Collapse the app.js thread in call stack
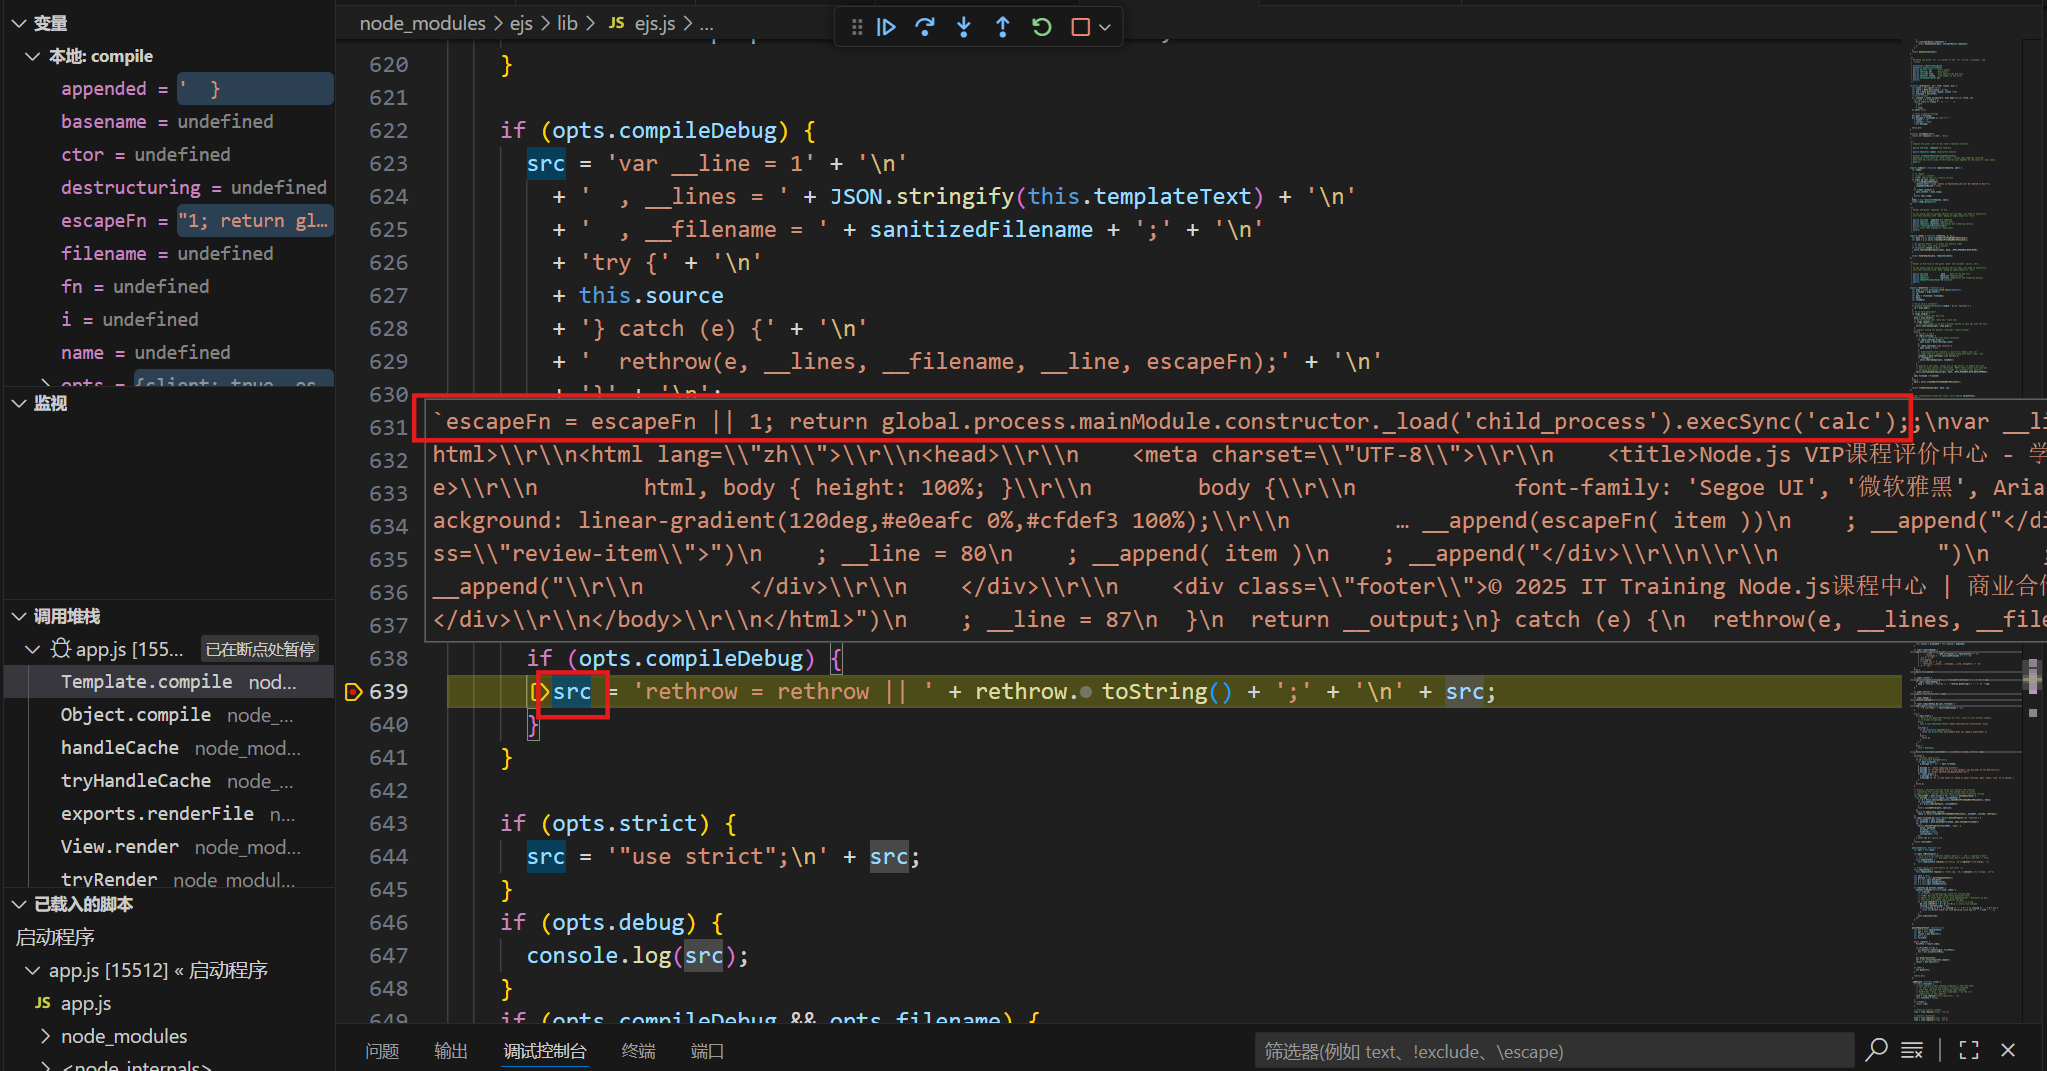2047x1071 pixels. (33, 649)
